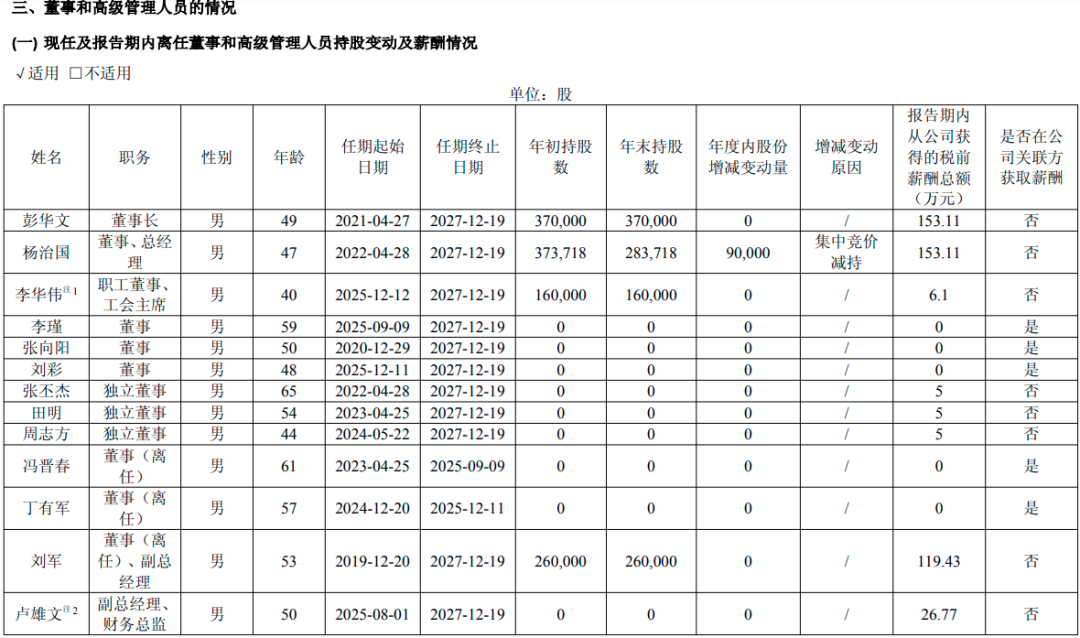Select the 373,718 opening shares cell
This screenshot has height=638, width=1080.
point(561,253)
